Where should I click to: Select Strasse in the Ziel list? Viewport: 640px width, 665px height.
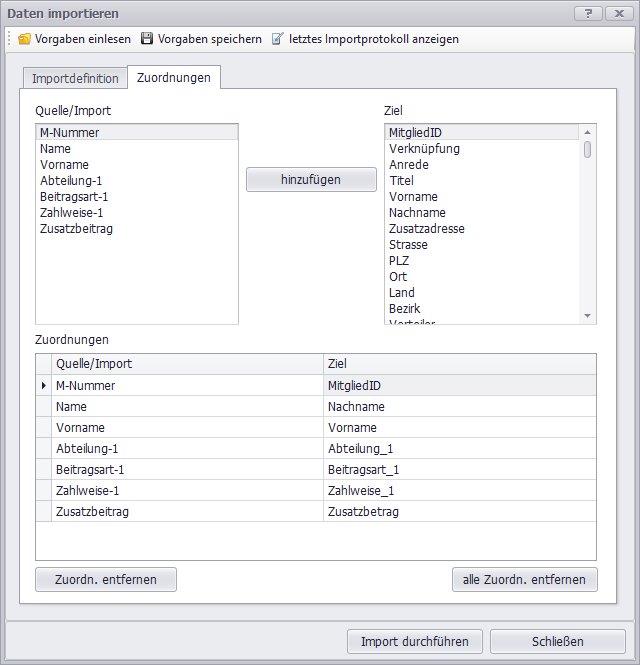point(408,245)
